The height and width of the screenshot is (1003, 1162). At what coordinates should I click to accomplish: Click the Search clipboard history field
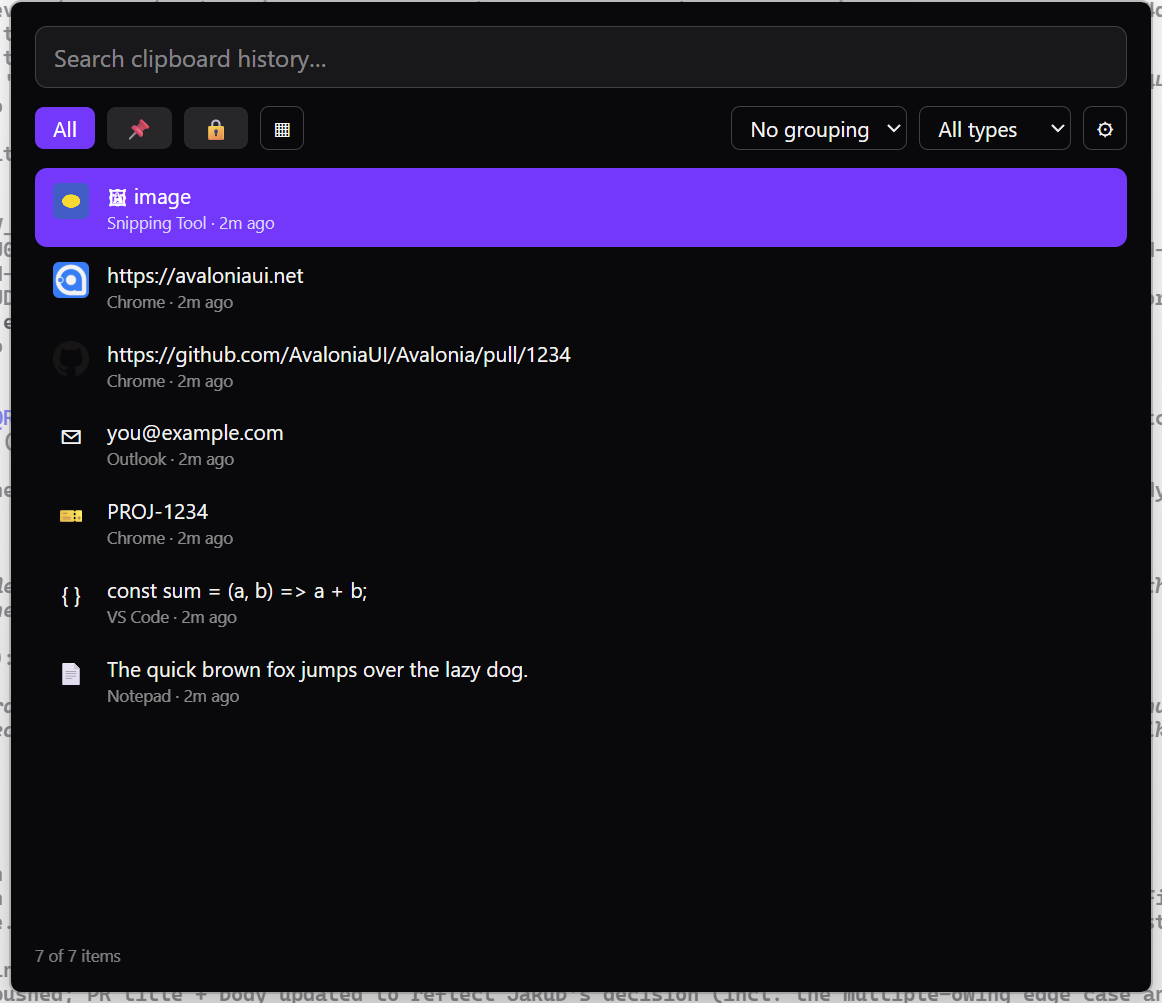tap(580, 58)
